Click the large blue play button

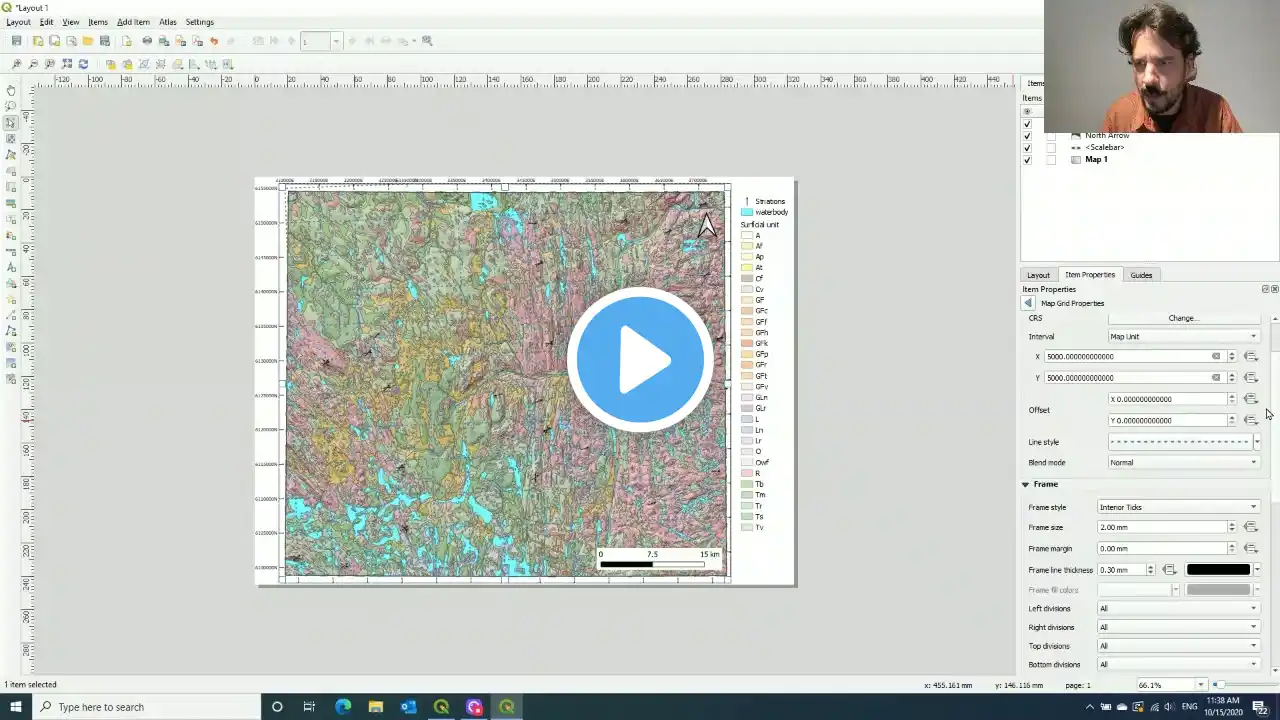coord(640,360)
